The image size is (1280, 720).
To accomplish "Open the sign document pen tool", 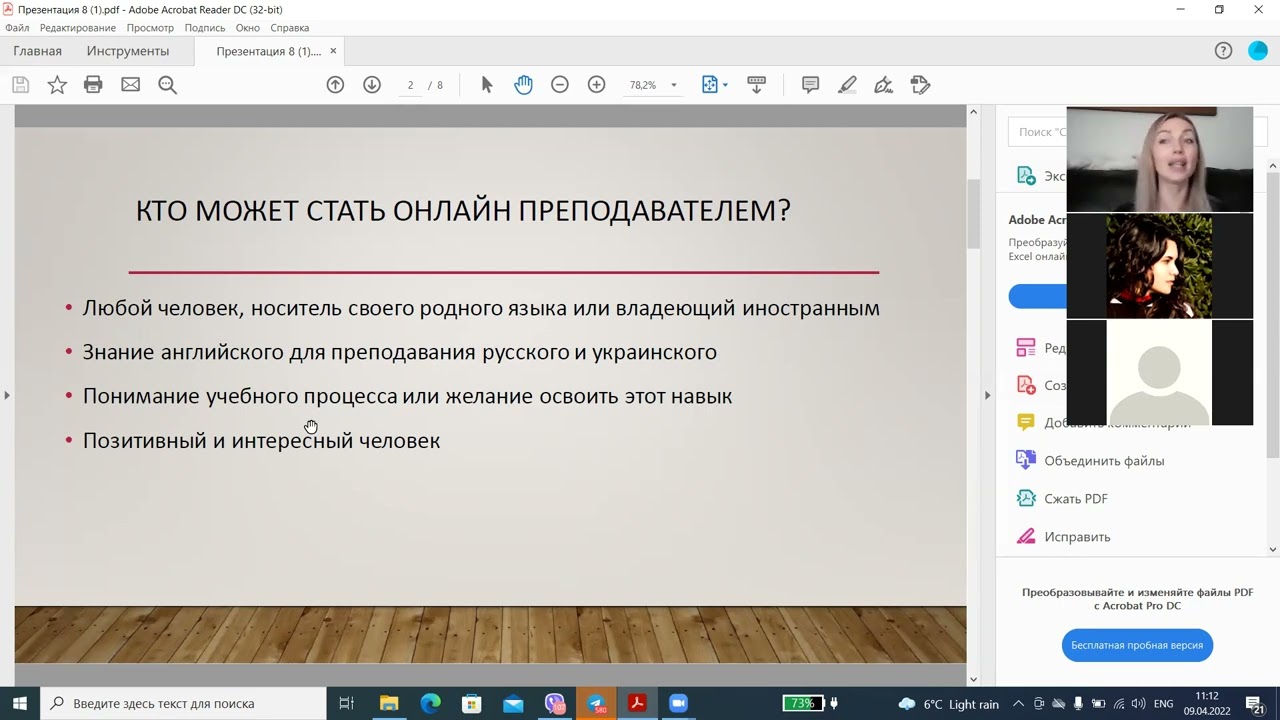I will click(x=884, y=85).
